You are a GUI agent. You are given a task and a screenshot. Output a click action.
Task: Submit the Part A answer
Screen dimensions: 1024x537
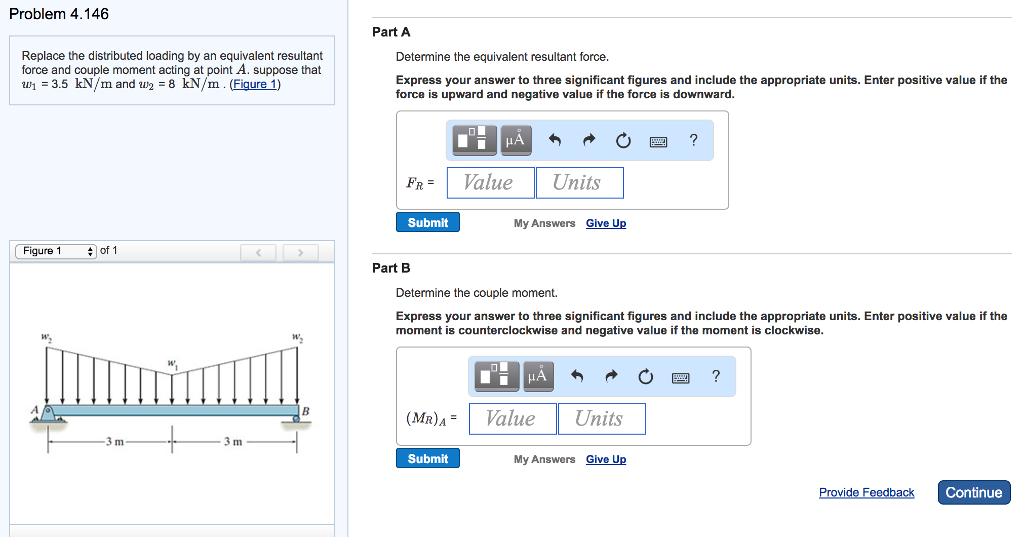pos(428,223)
